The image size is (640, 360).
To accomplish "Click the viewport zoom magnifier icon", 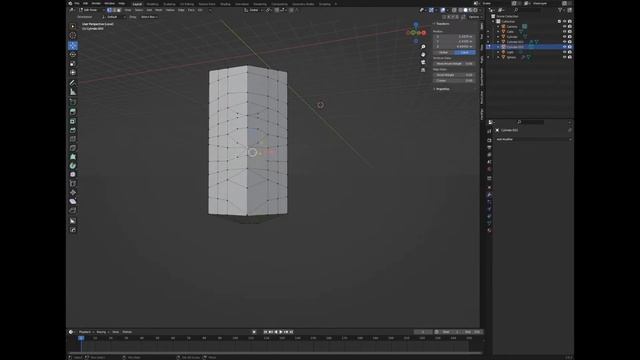I will tap(423, 47).
